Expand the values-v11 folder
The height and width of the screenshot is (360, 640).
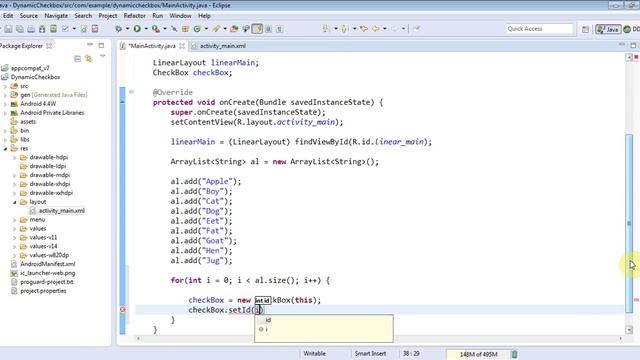pos(15,238)
